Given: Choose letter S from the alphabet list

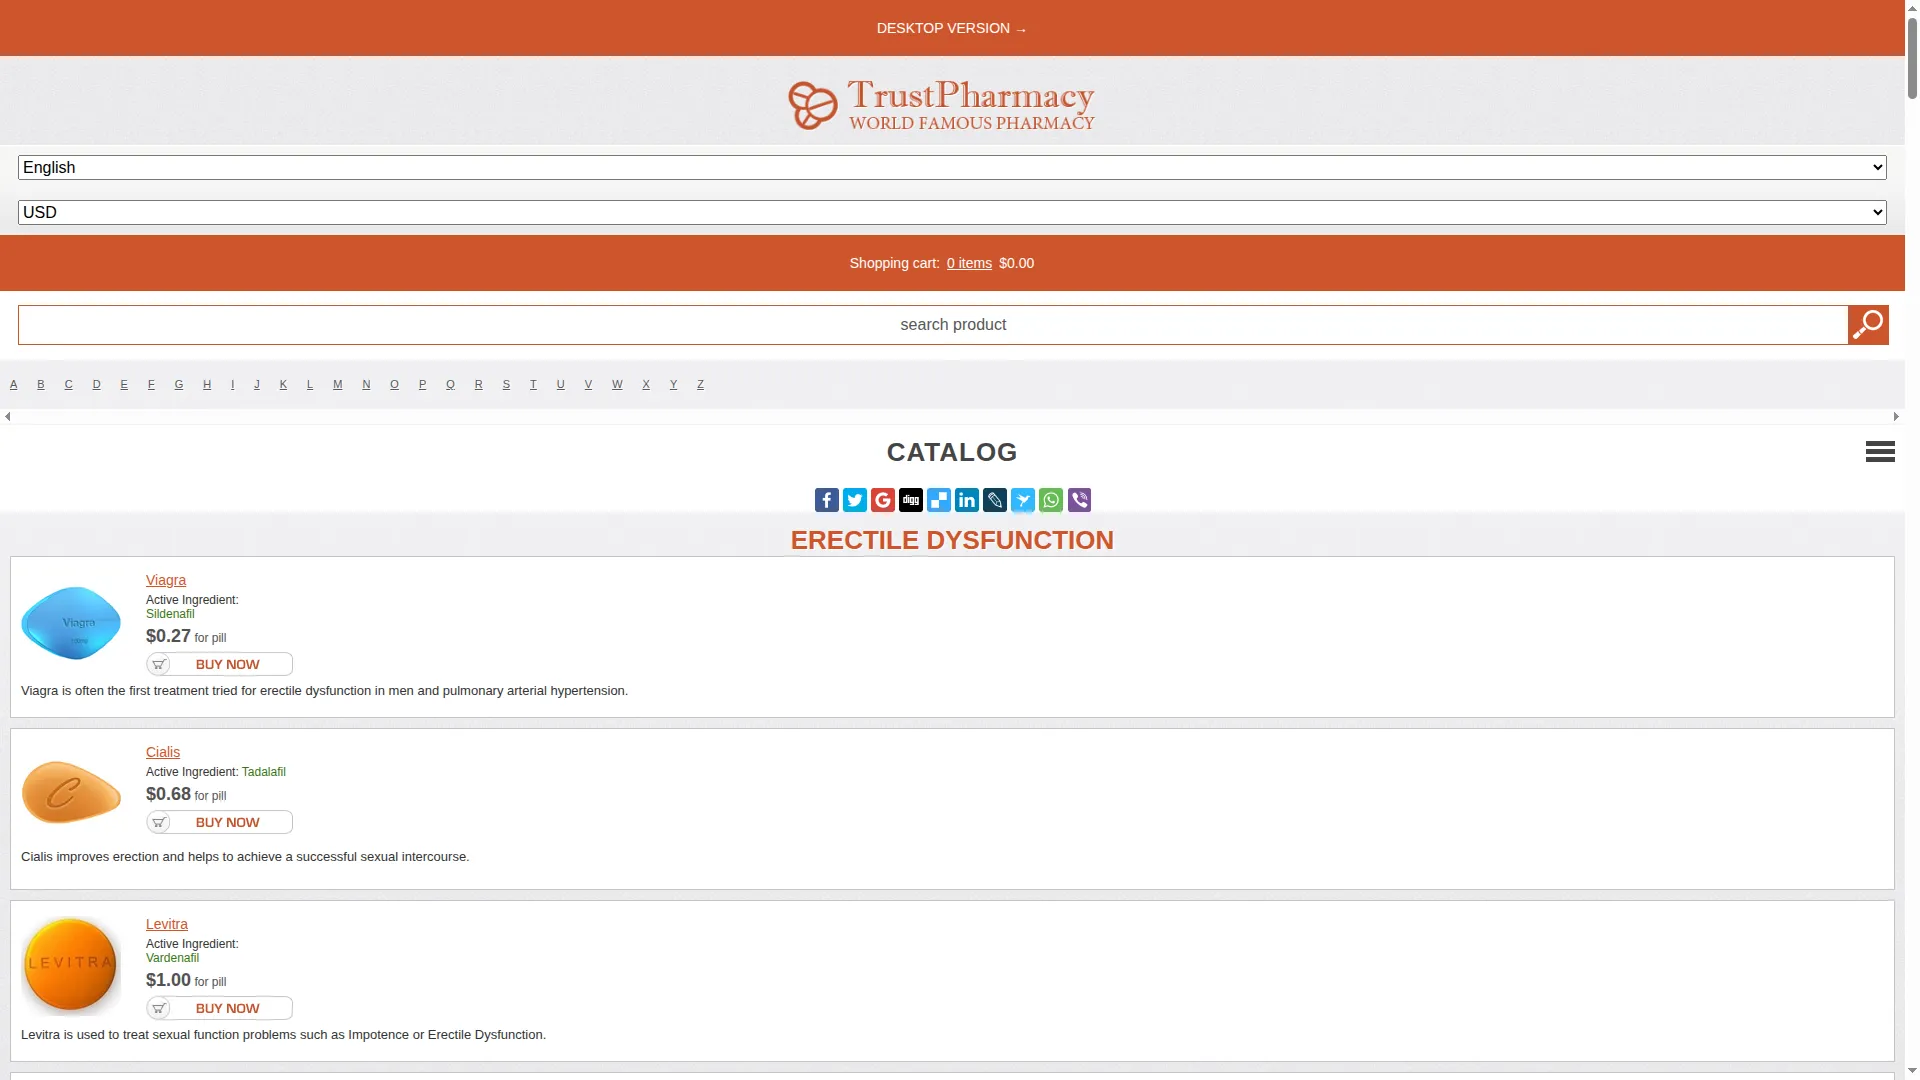Looking at the screenshot, I should pos(507,384).
